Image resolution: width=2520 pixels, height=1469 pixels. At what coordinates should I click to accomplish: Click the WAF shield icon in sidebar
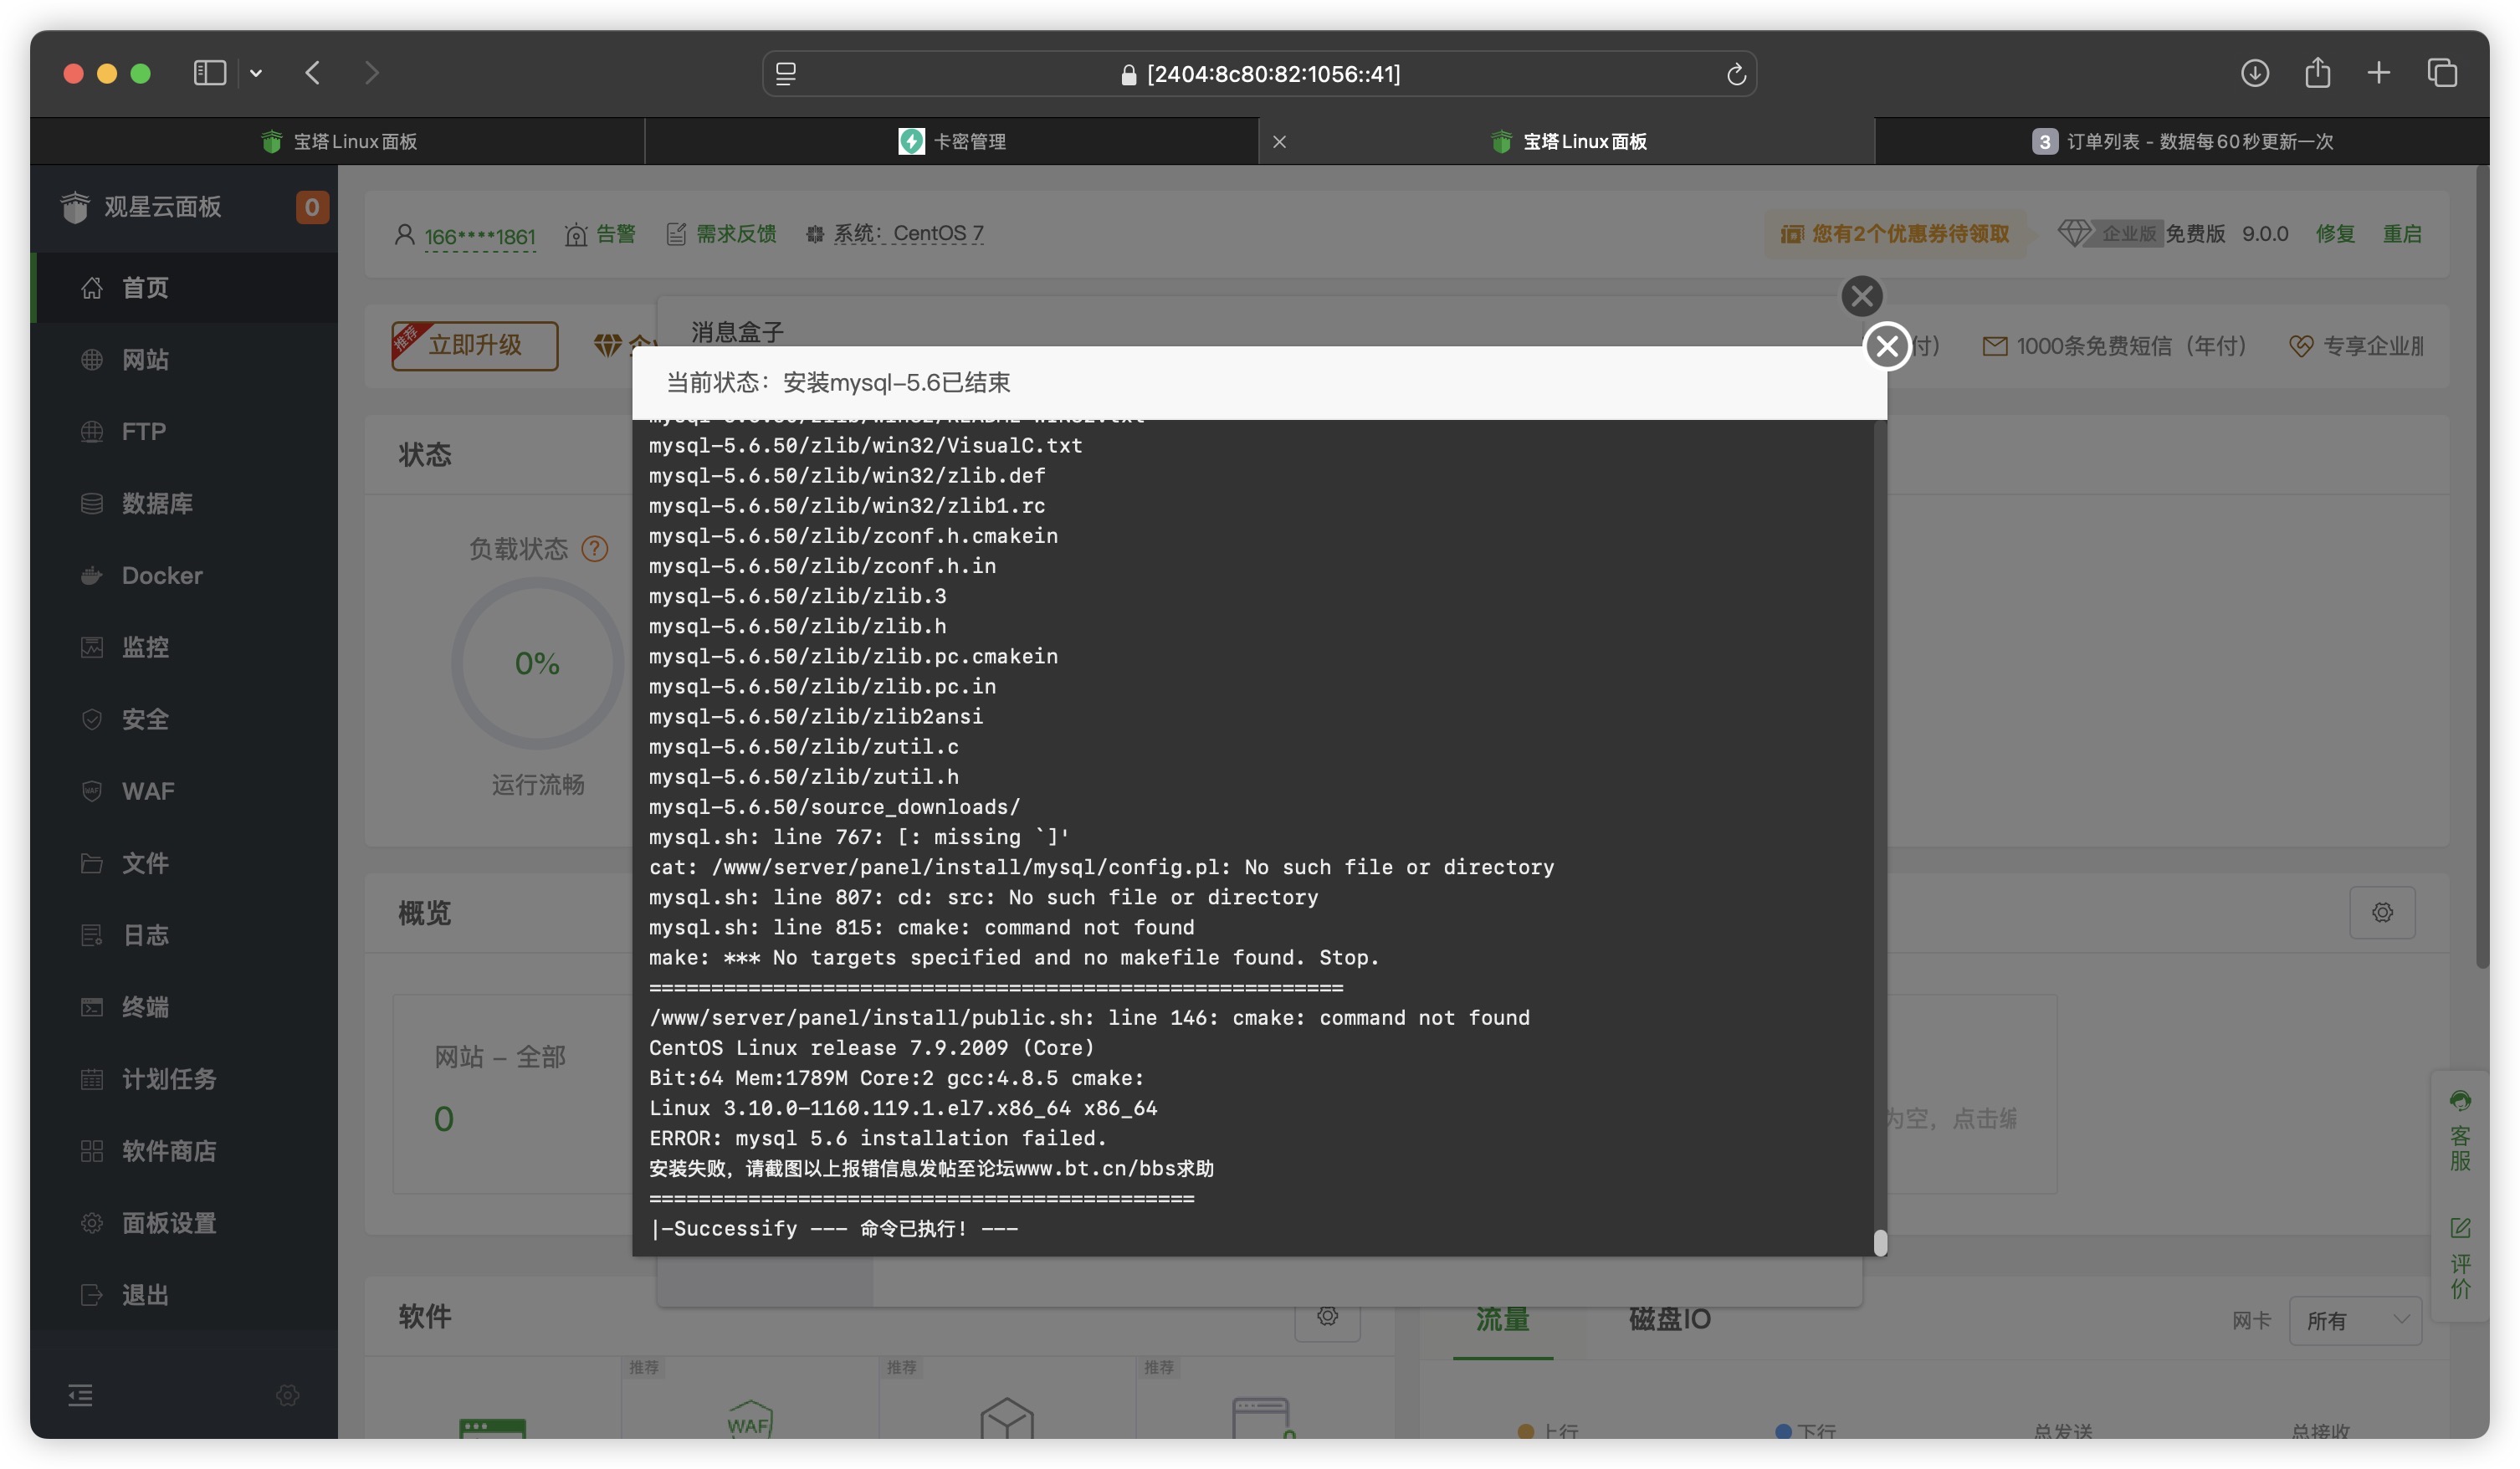pyautogui.click(x=91, y=791)
